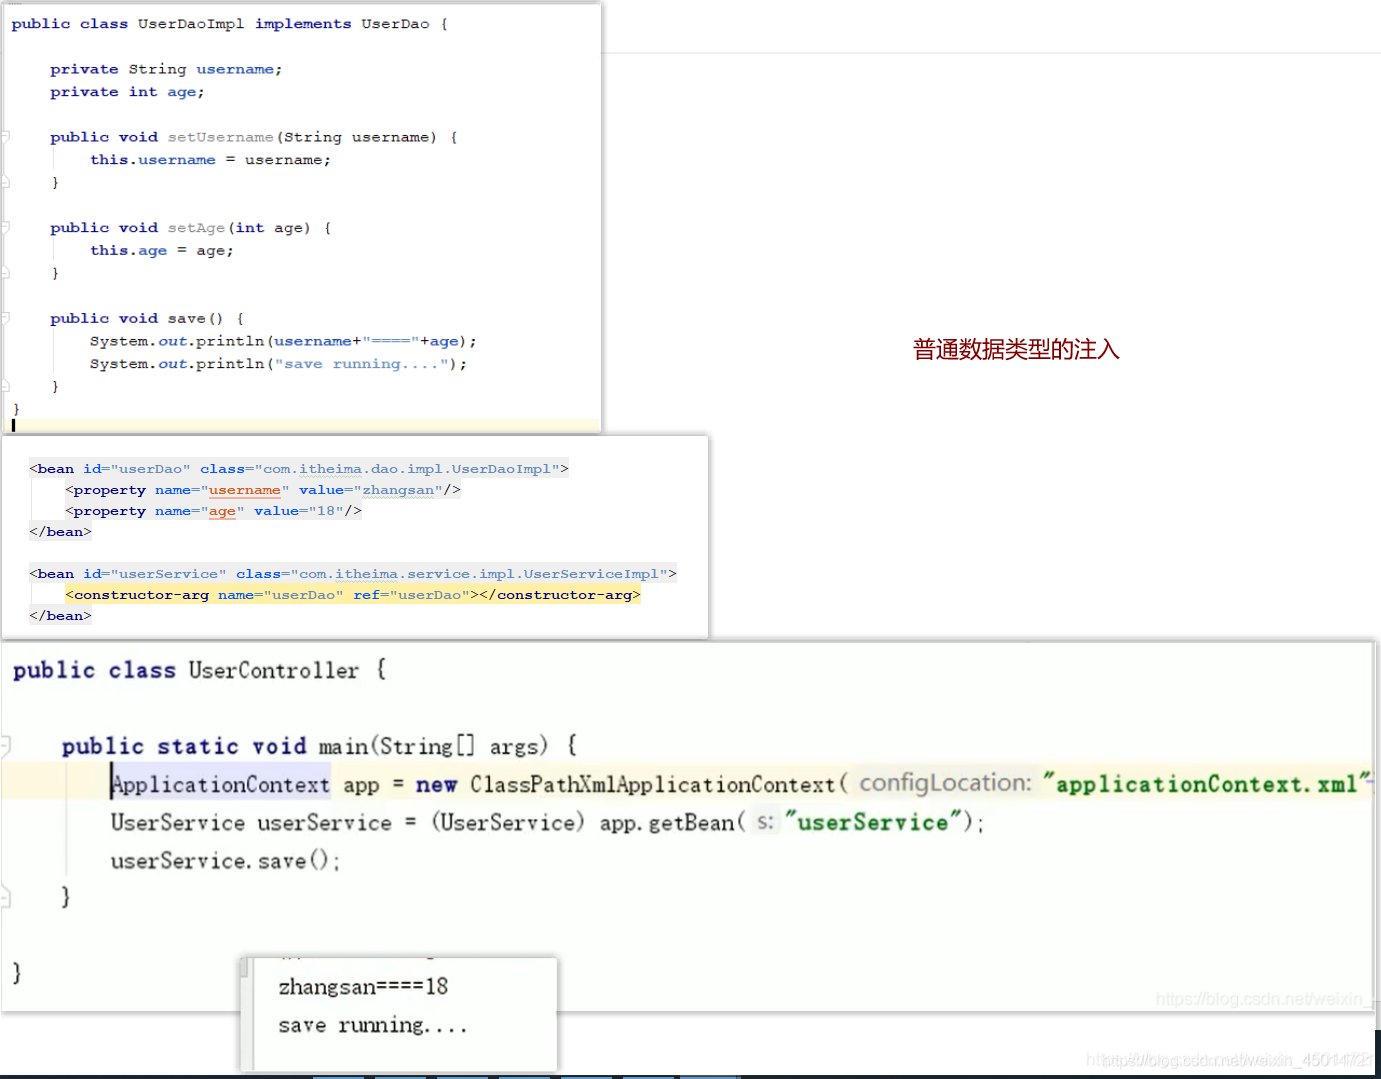The height and width of the screenshot is (1079, 1381).
Task: Click the setAge method name
Action: coord(196,228)
